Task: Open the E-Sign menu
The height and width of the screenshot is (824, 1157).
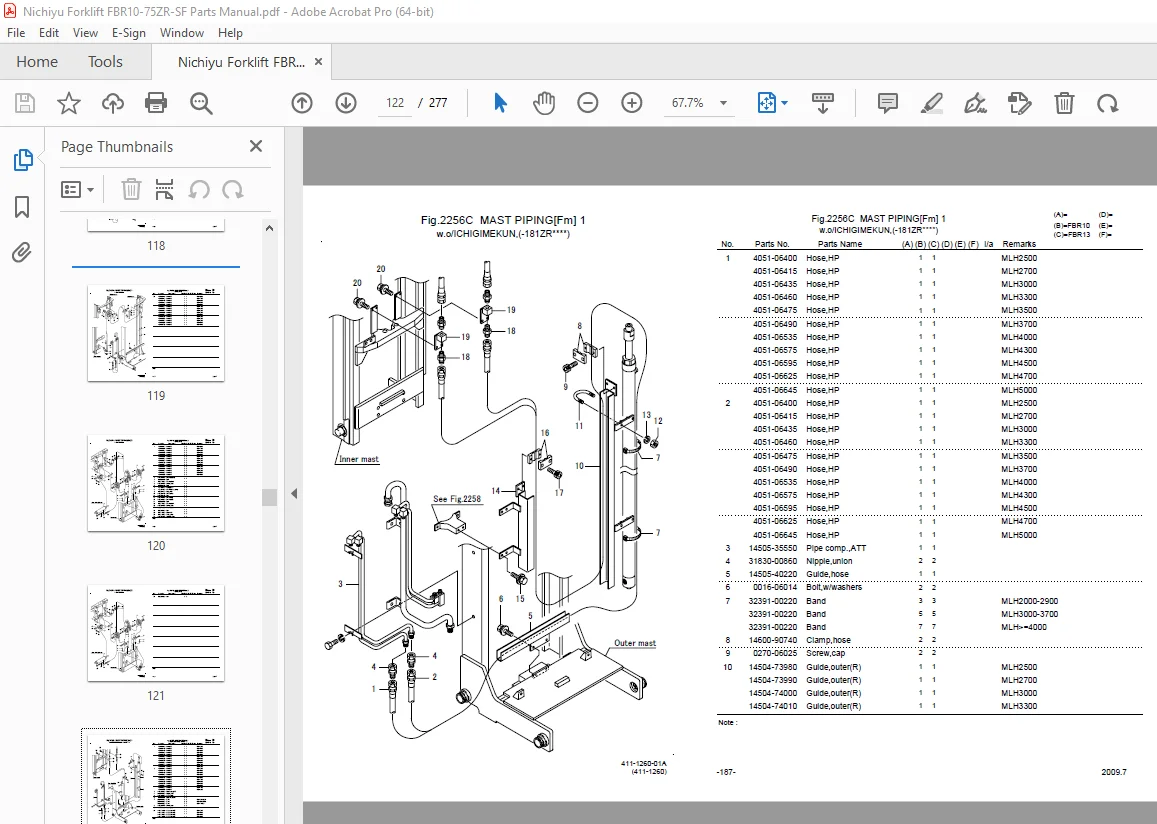Action: (x=128, y=32)
